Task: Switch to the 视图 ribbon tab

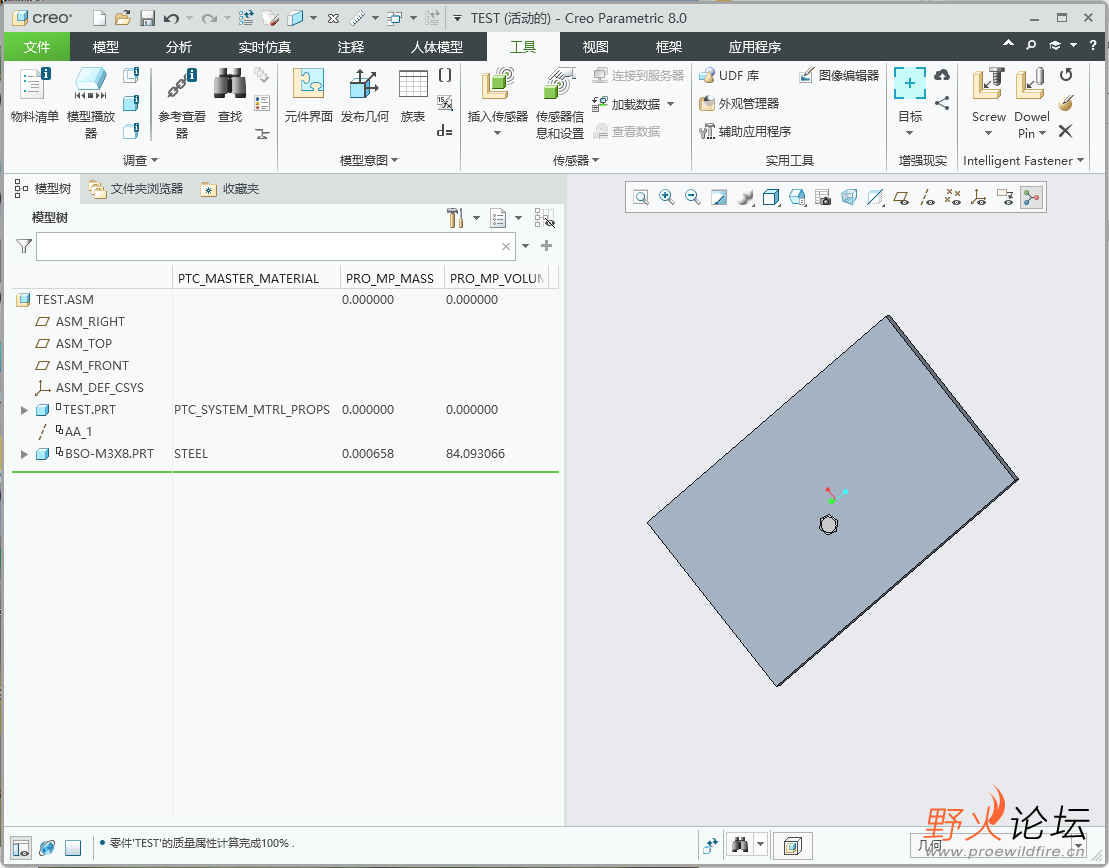Action: [x=595, y=47]
